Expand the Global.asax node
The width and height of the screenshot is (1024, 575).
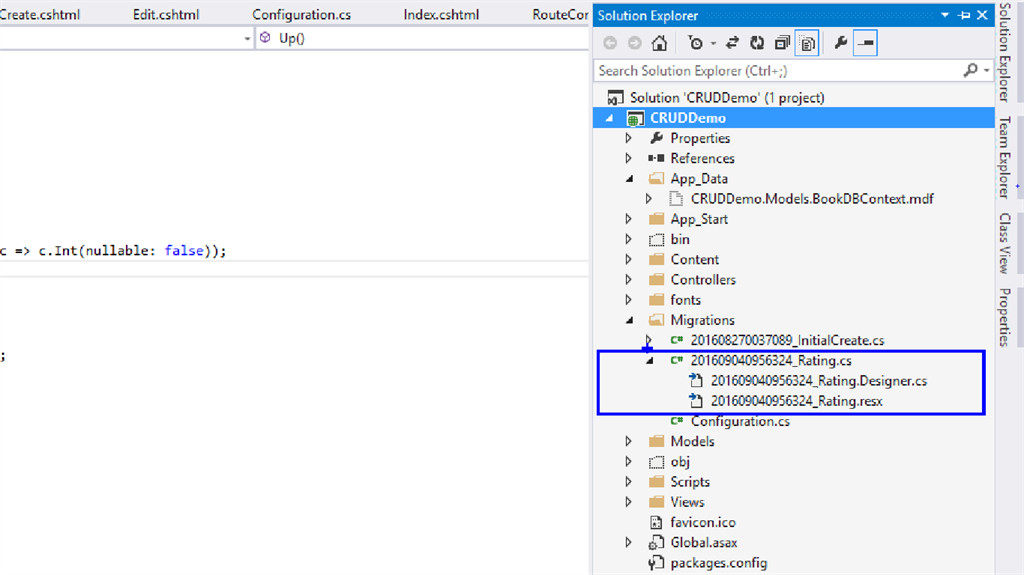(628, 543)
